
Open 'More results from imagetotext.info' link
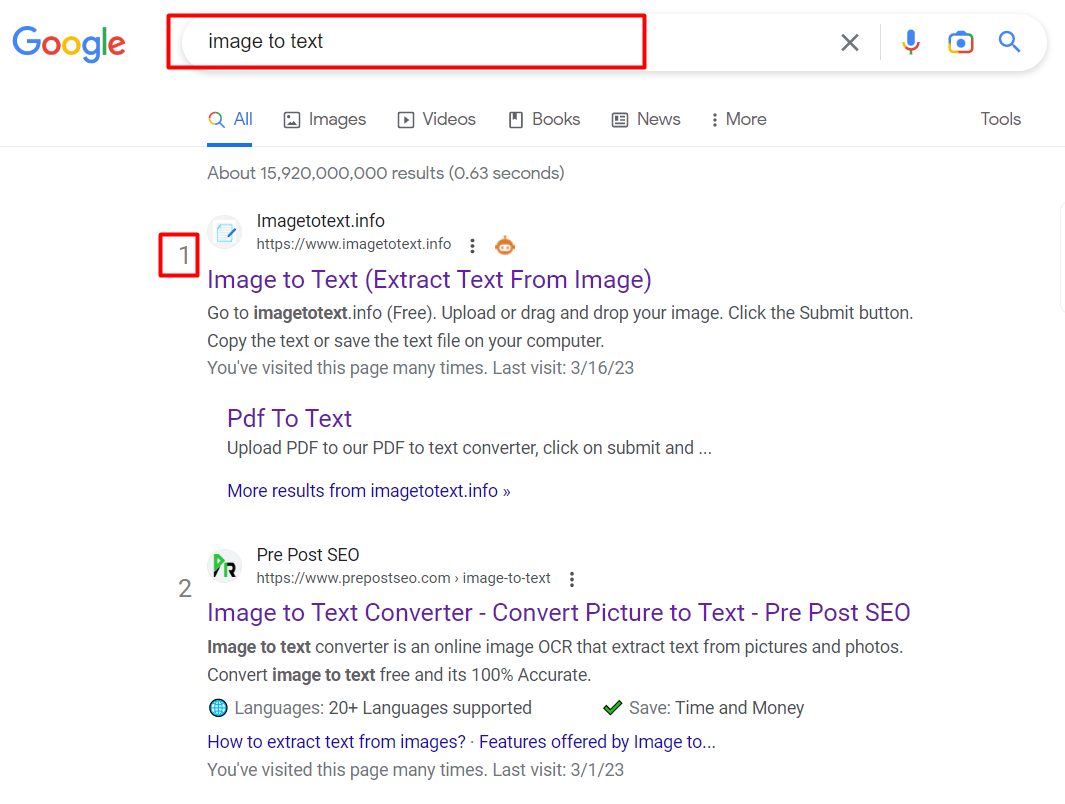click(369, 490)
